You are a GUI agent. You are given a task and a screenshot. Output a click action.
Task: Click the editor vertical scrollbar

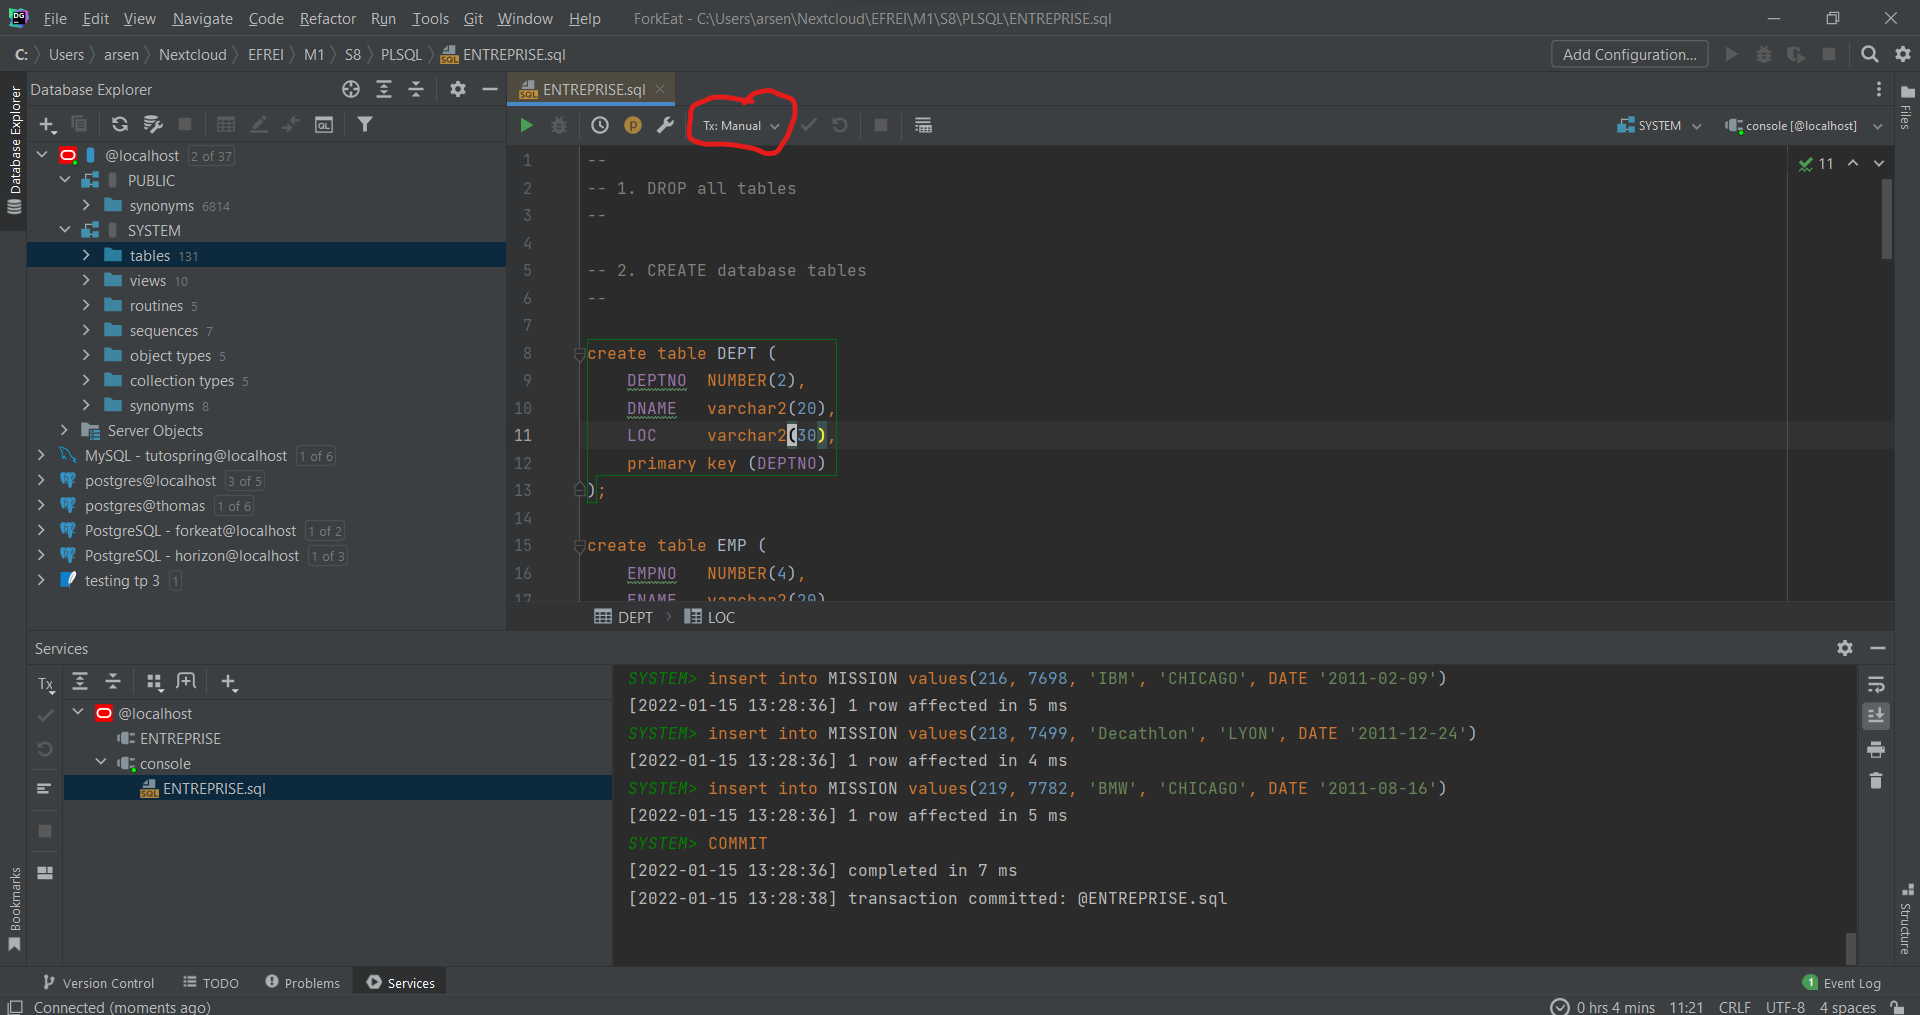pos(1887,220)
